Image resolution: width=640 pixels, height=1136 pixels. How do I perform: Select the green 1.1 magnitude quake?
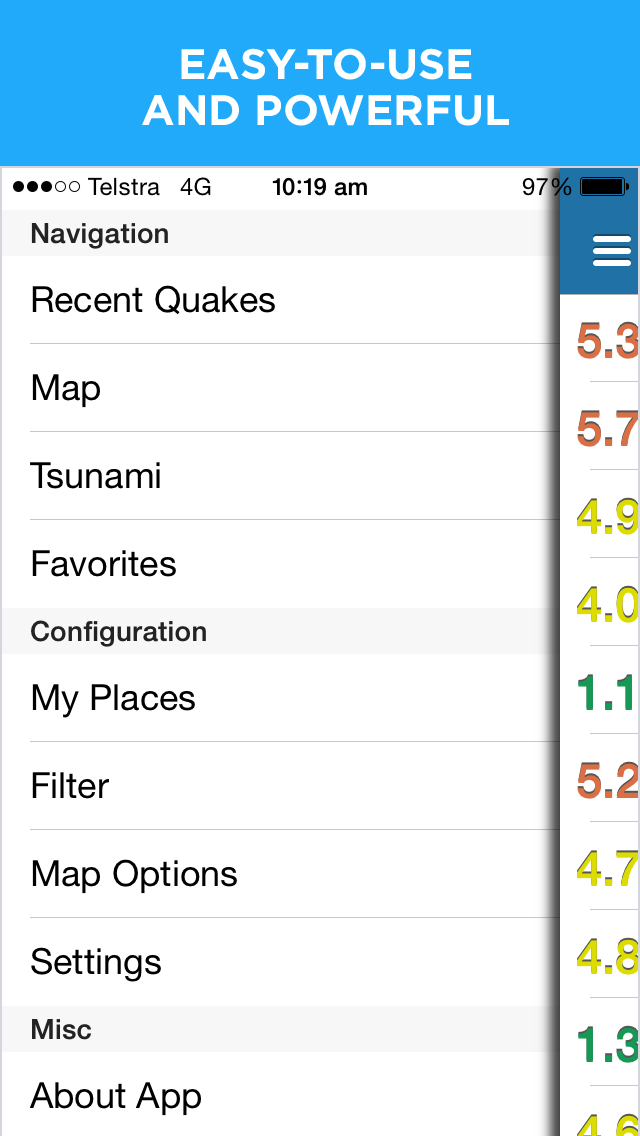click(600, 690)
